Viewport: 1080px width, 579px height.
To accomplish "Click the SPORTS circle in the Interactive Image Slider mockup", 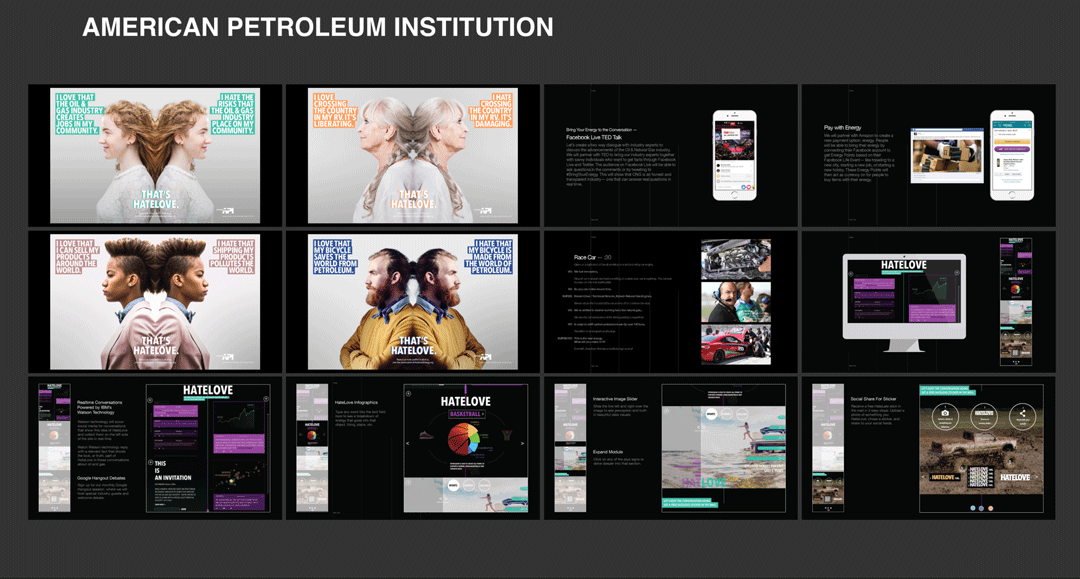I will (x=711, y=414).
